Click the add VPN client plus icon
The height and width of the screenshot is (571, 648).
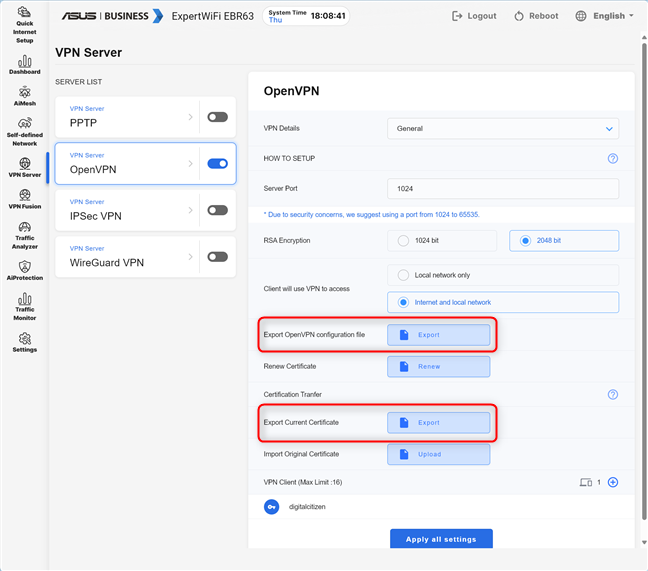tap(613, 482)
